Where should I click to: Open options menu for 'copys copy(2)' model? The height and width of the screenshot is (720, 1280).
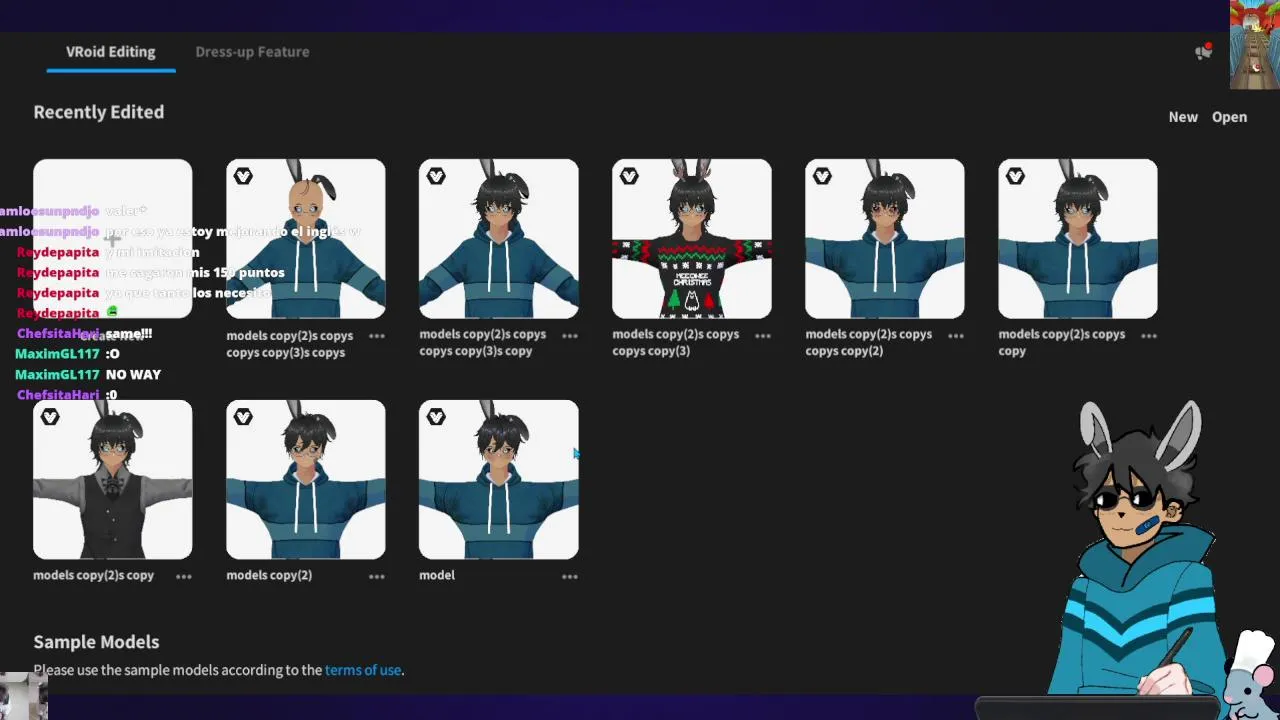pos(956,336)
